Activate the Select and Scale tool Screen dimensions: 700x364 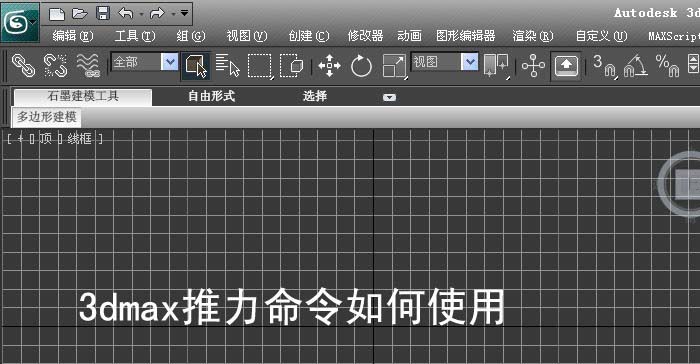point(395,66)
